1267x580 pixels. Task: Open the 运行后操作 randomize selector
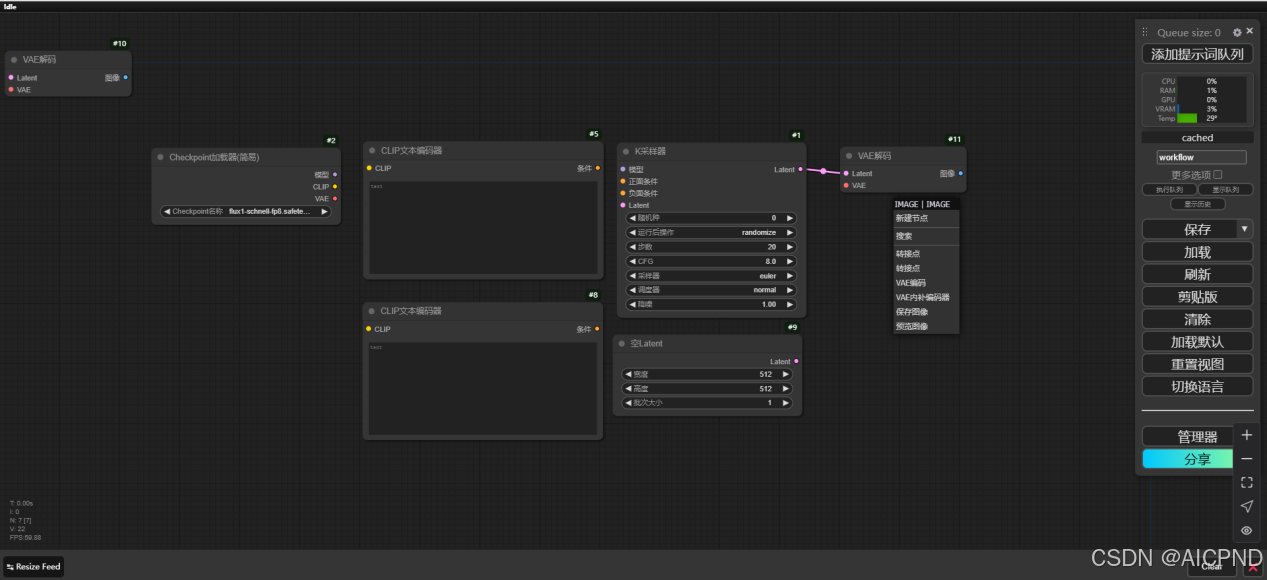[x=711, y=232]
